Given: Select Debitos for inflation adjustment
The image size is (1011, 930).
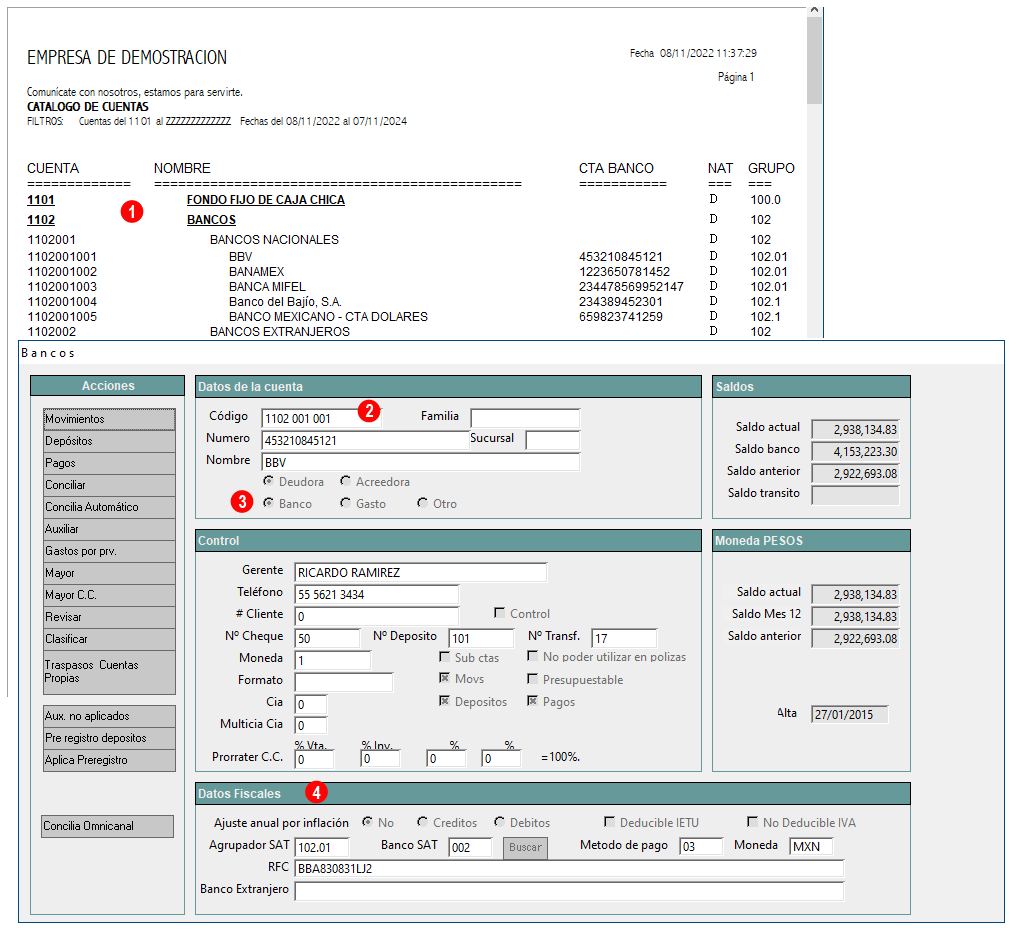Looking at the screenshot, I should (500, 822).
